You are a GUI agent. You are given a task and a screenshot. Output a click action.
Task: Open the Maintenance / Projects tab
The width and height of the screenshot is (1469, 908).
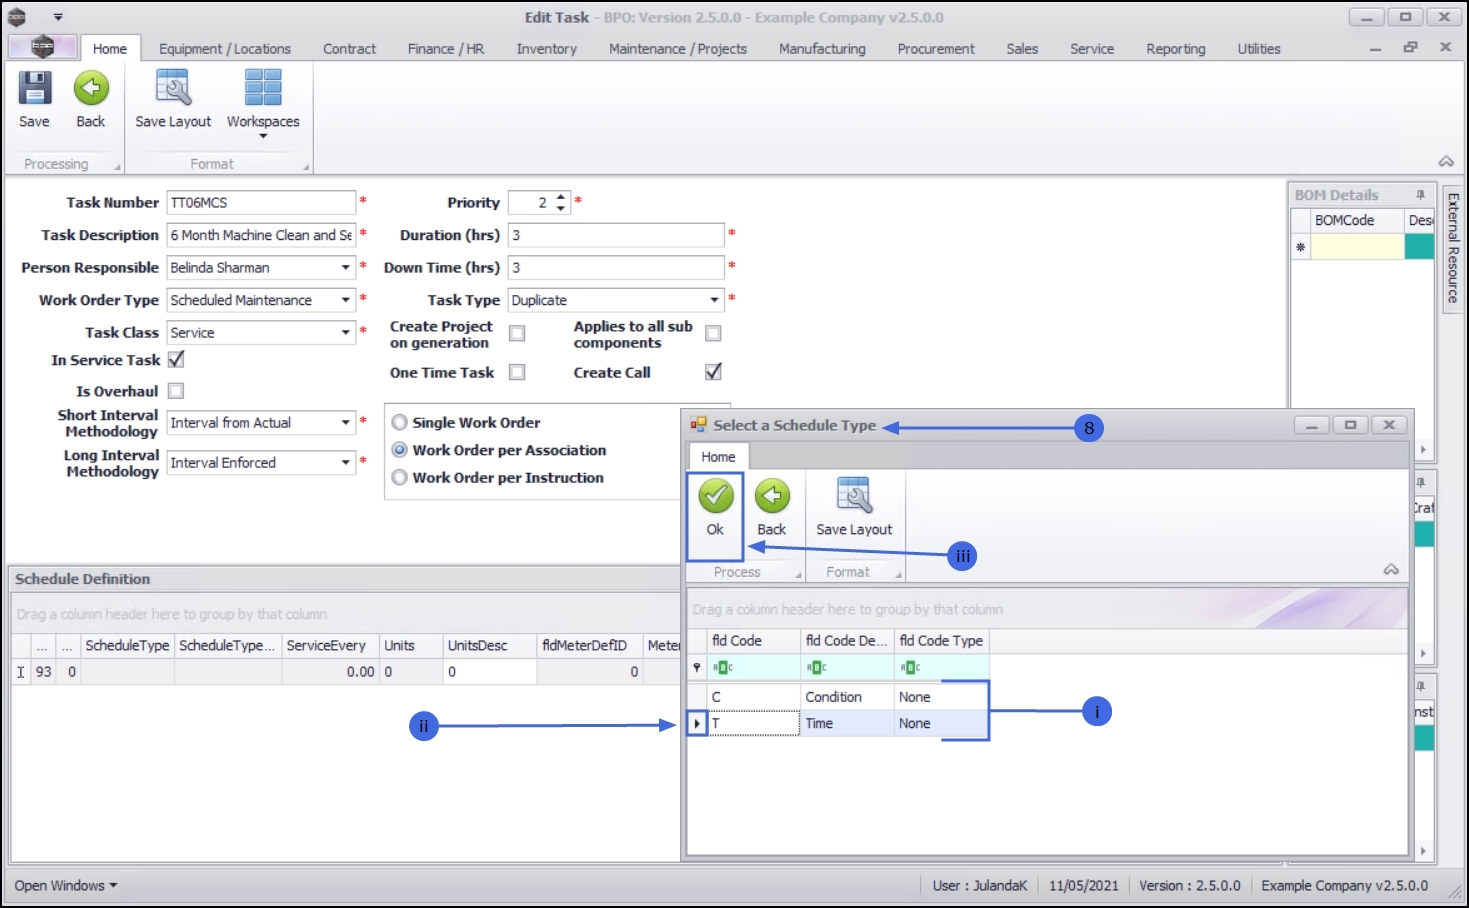[x=678, y=49]
